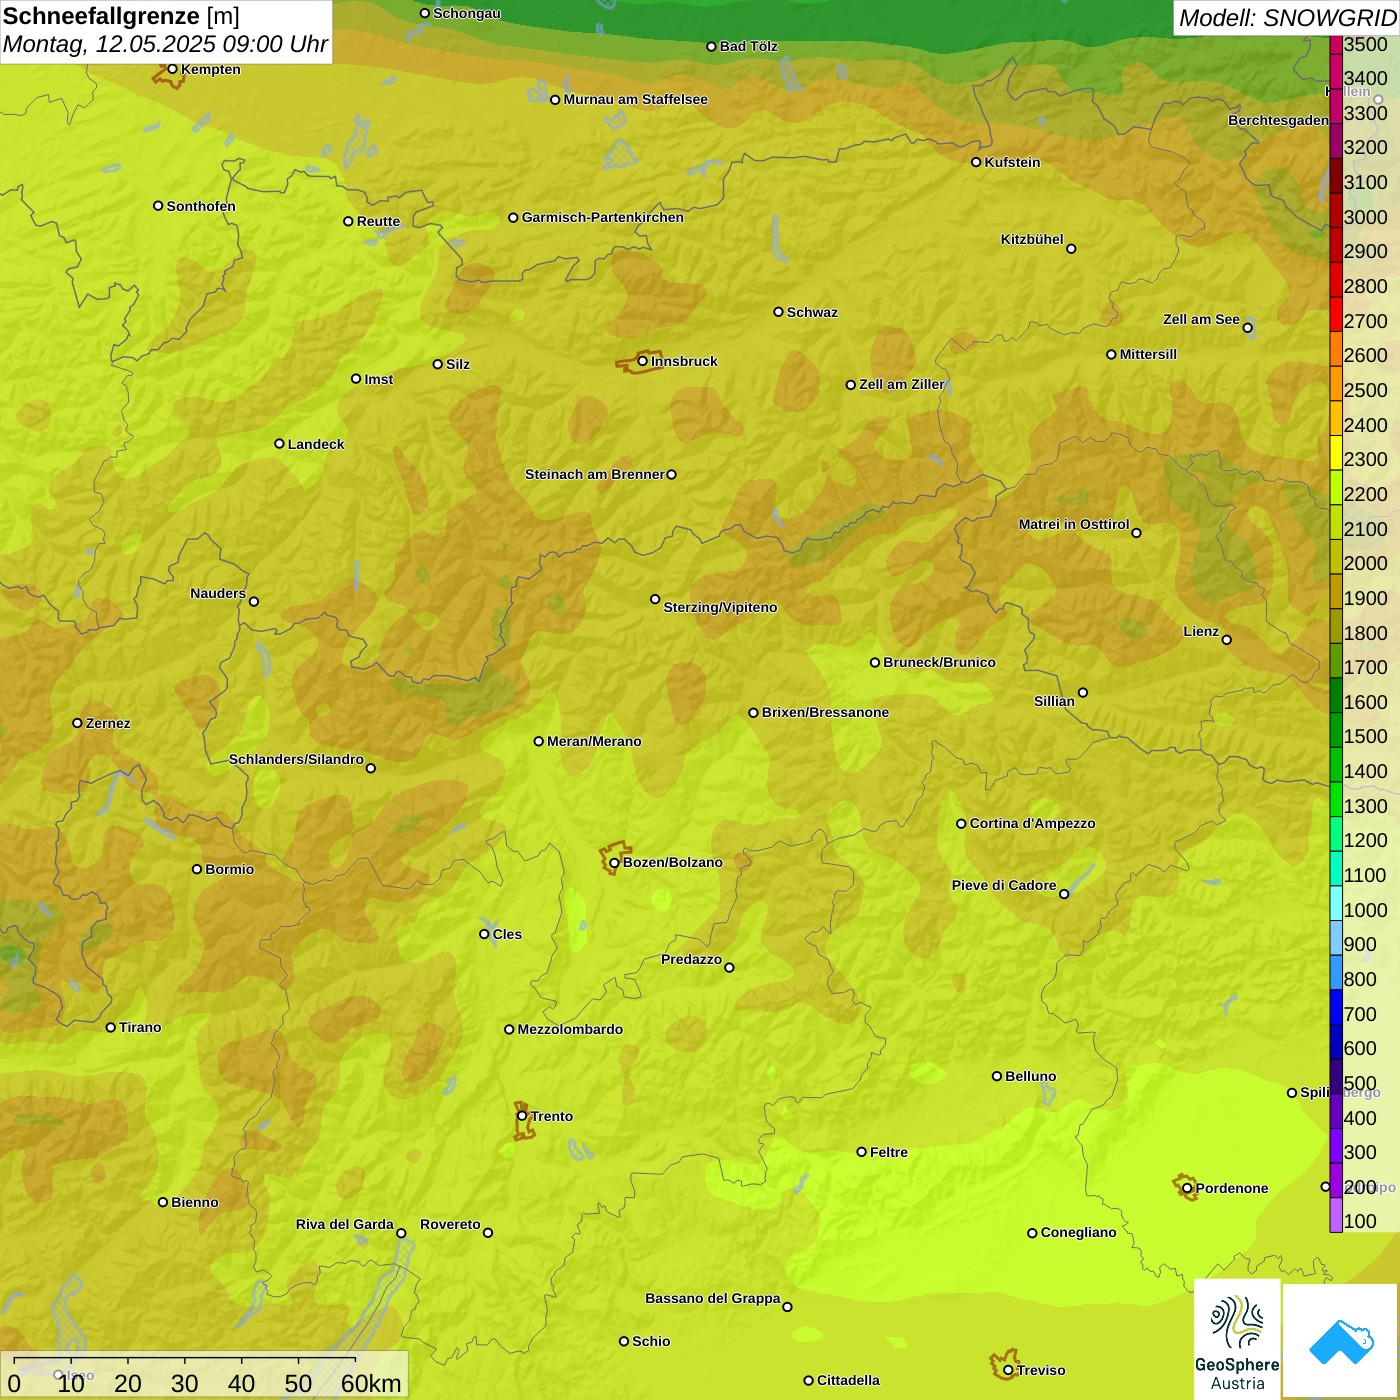Viewport: 1400px width, 1400px height.
Task: Click the magenta legend swatch beside 3500
Action: [x=1336, y=44]
